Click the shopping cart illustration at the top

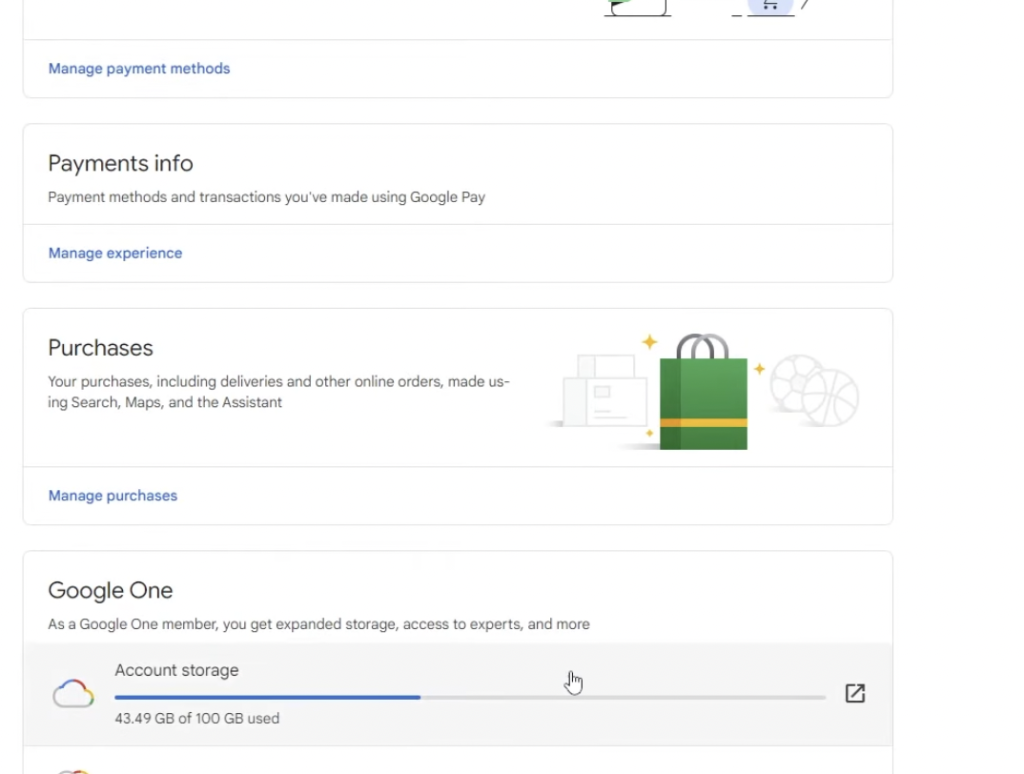click(x=769, y=6)
